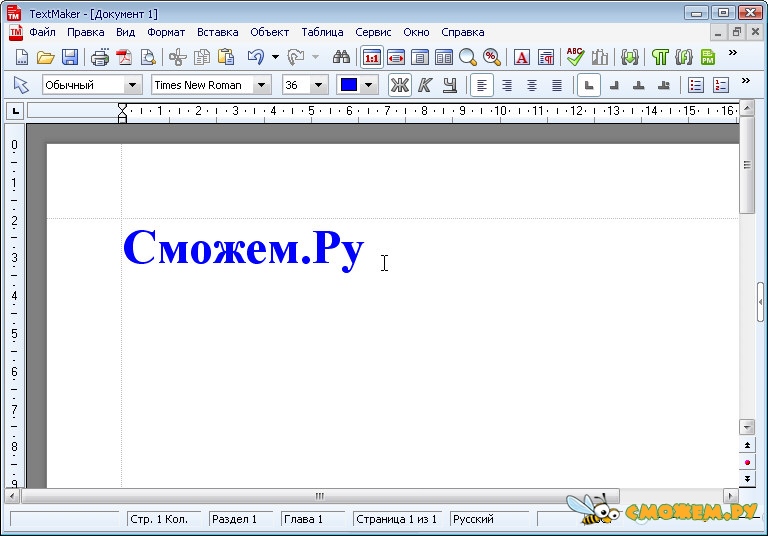Apply the blue font color swatch
This screenshot has width=768, height=536.
[x=349, y=85]
